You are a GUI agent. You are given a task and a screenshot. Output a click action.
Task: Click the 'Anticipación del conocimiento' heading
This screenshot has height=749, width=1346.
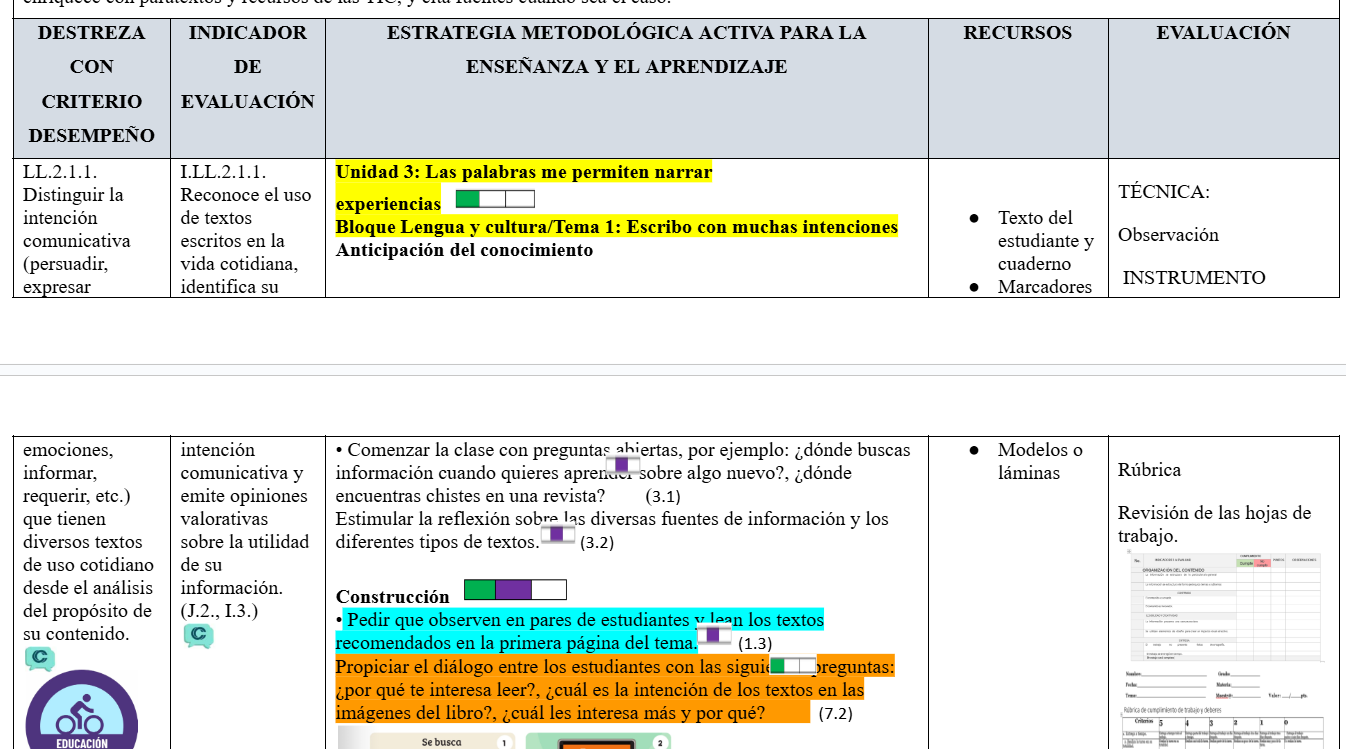464,250
